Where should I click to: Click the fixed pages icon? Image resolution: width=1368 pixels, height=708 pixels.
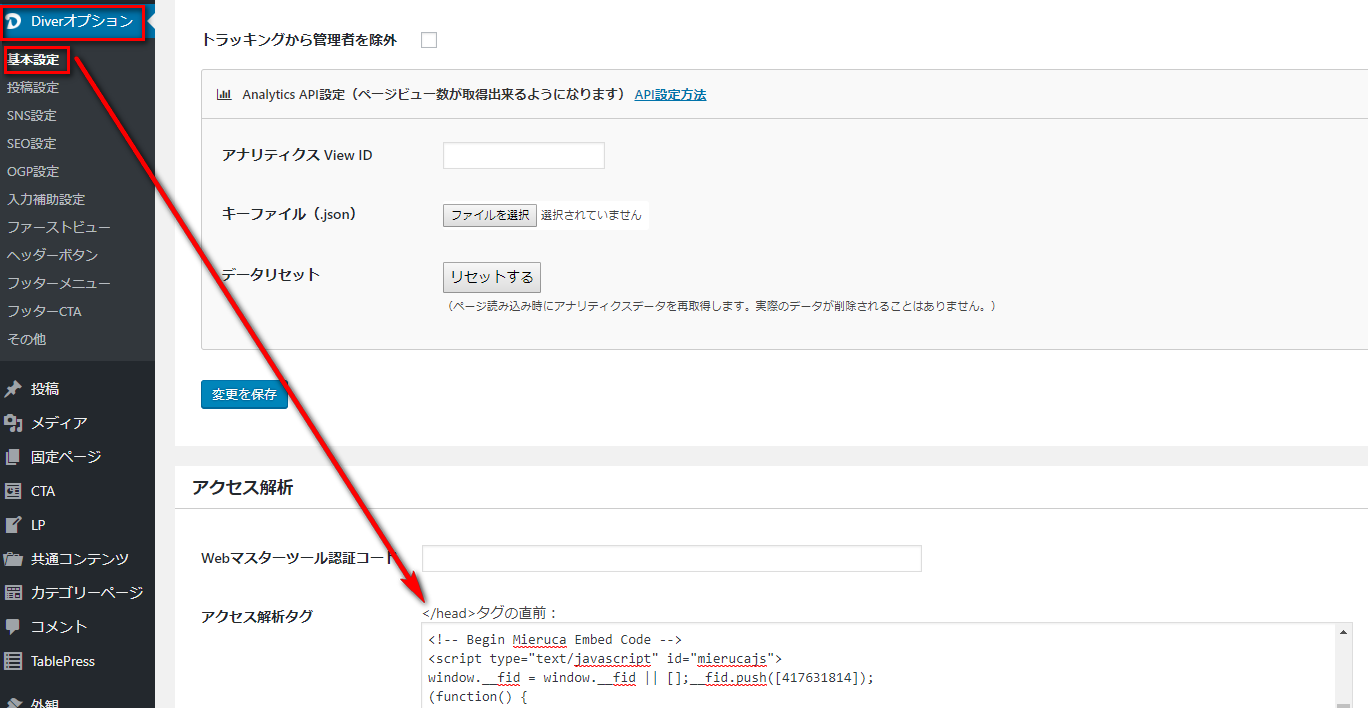coord(13,457)
